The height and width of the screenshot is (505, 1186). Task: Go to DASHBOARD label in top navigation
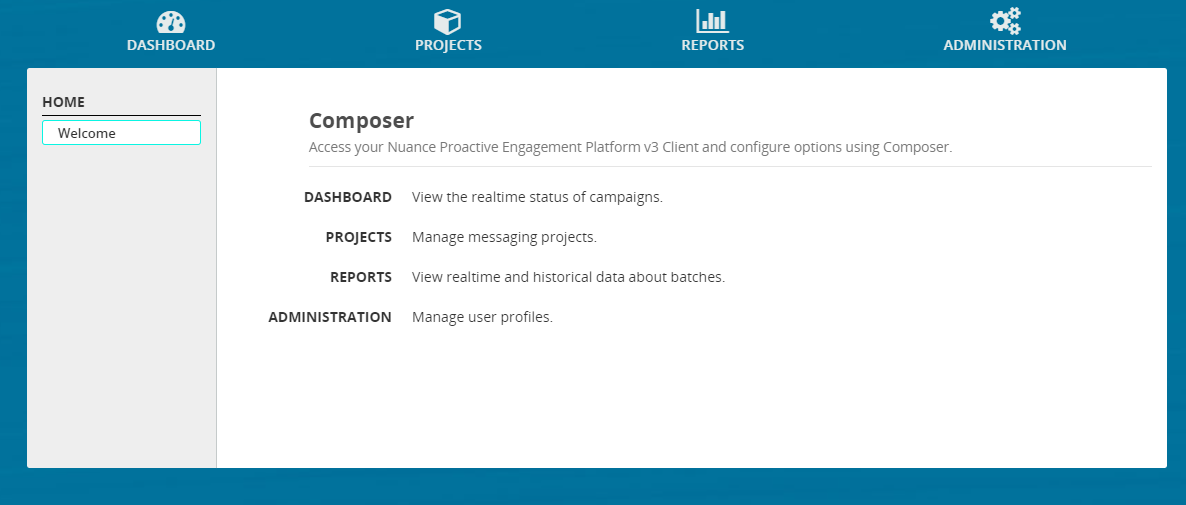[x=171, y=45]
